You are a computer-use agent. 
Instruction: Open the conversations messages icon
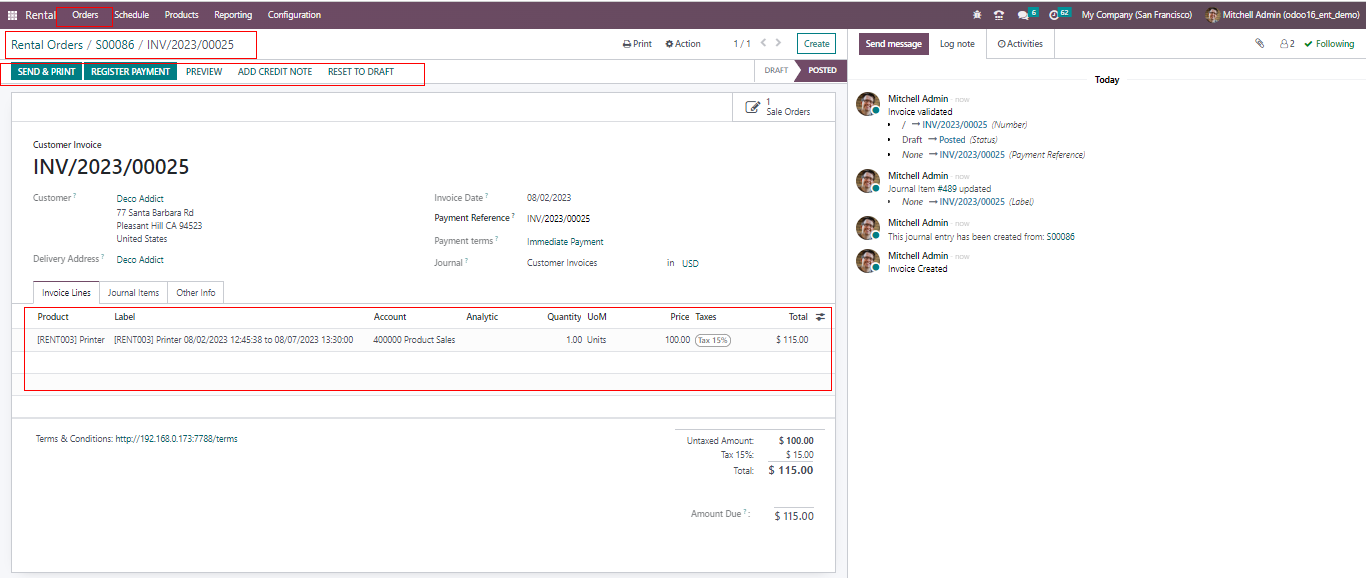pyautogui.click(x=1025, y=15)
